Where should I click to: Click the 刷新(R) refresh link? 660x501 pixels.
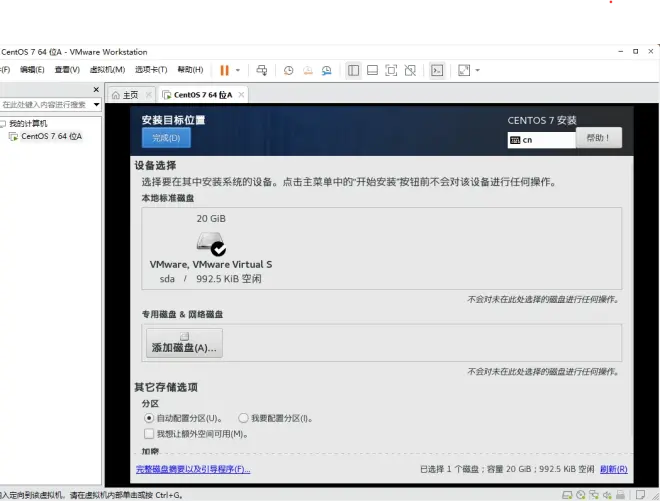tap(614, 469)
